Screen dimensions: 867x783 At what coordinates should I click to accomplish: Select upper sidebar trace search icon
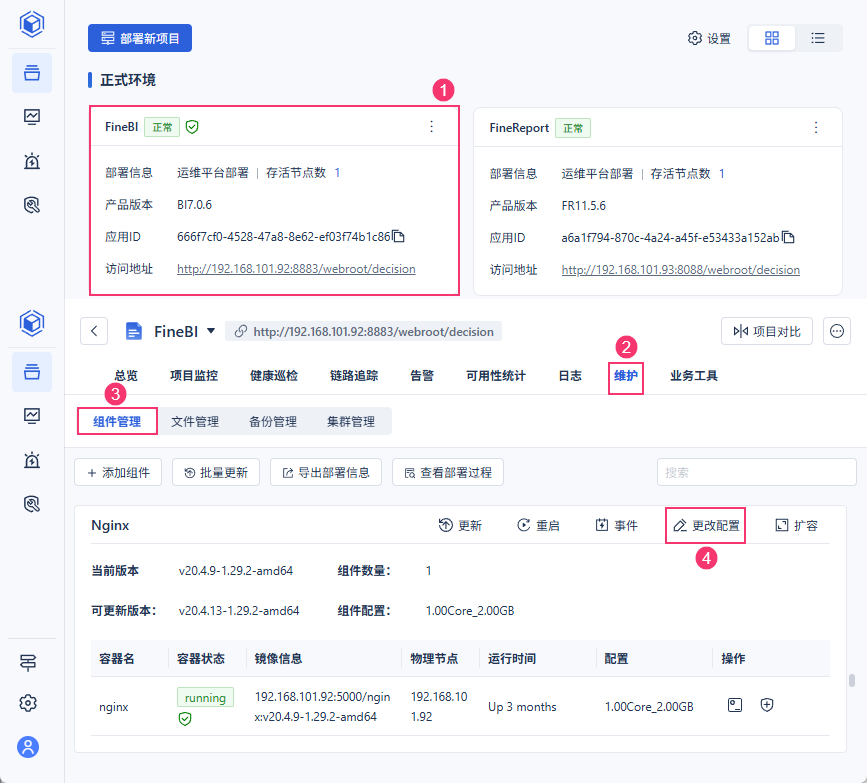[x=32, y=205]
